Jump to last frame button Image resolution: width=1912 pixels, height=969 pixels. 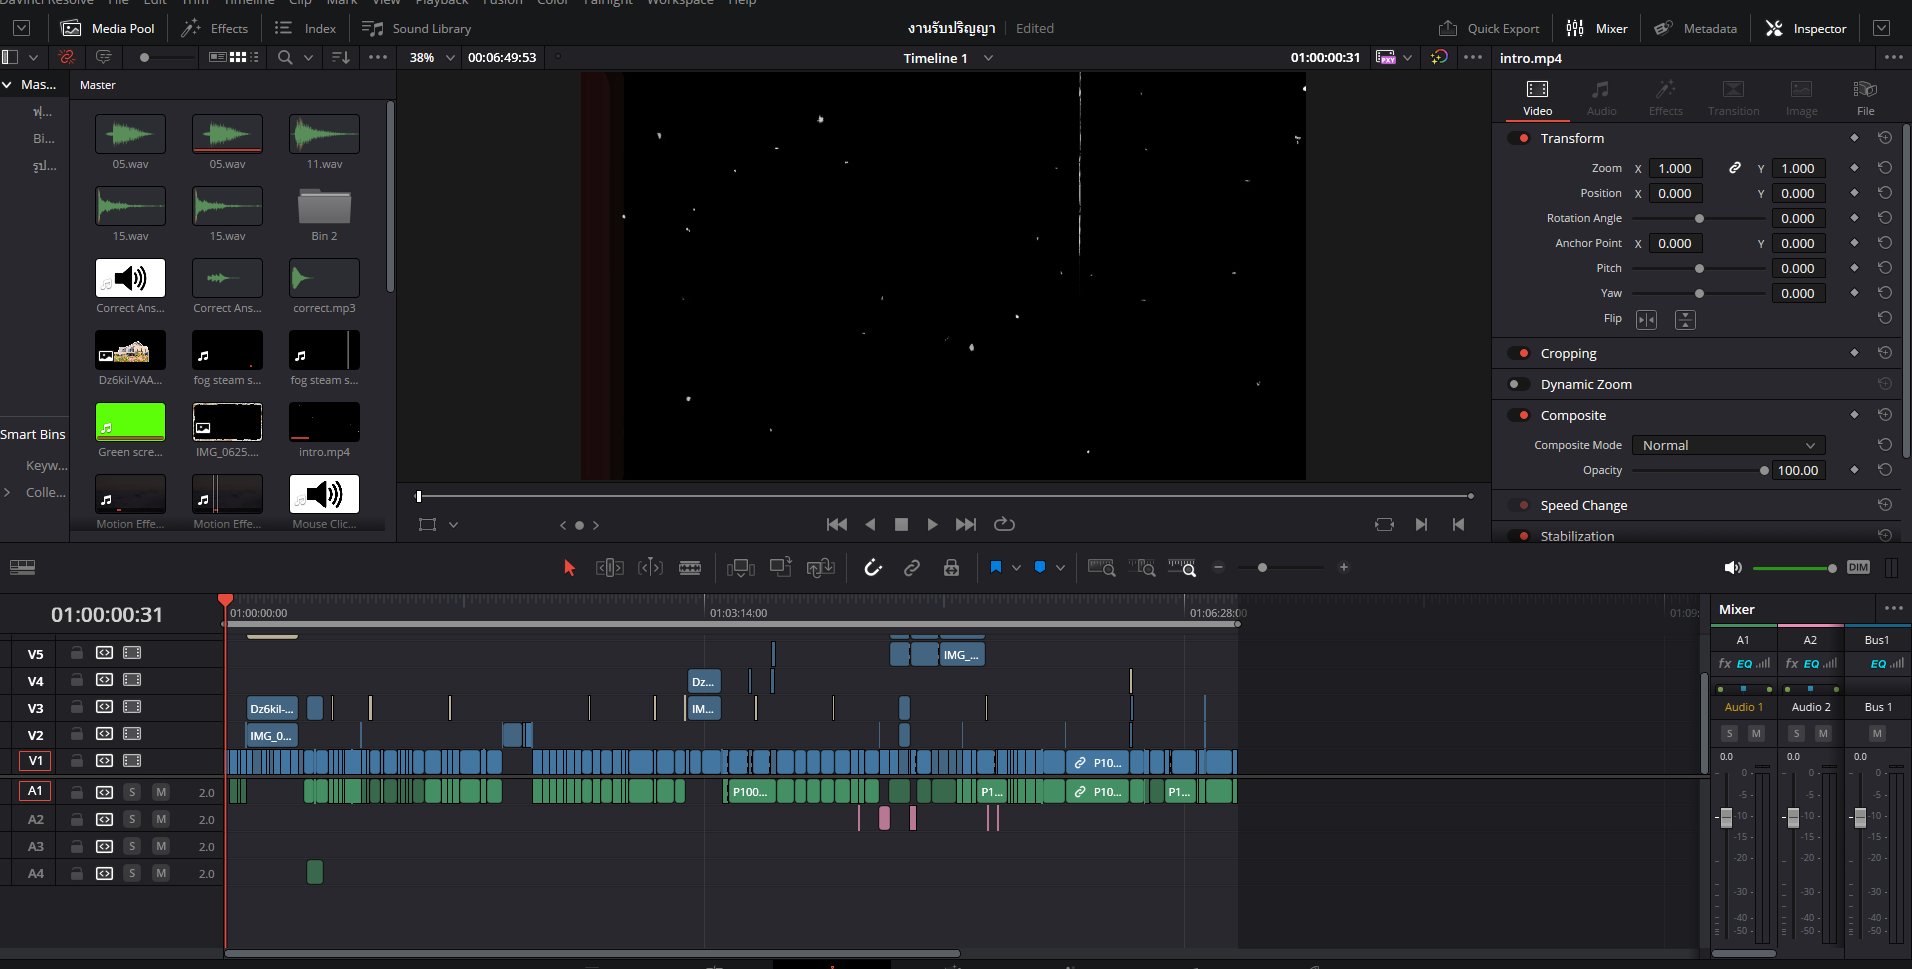(x=965, y=524)
